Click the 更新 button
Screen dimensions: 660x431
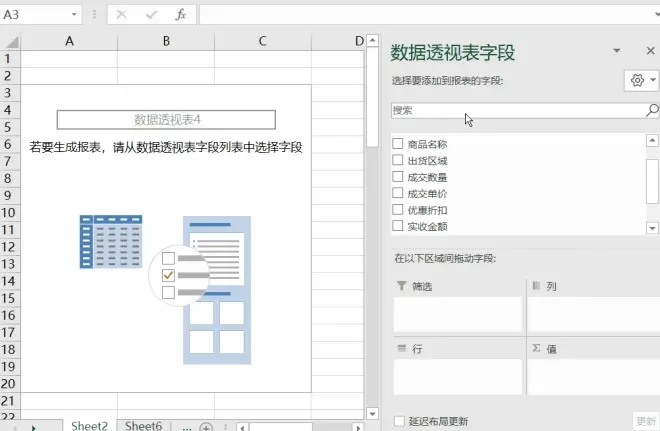[x=646, y=421]
